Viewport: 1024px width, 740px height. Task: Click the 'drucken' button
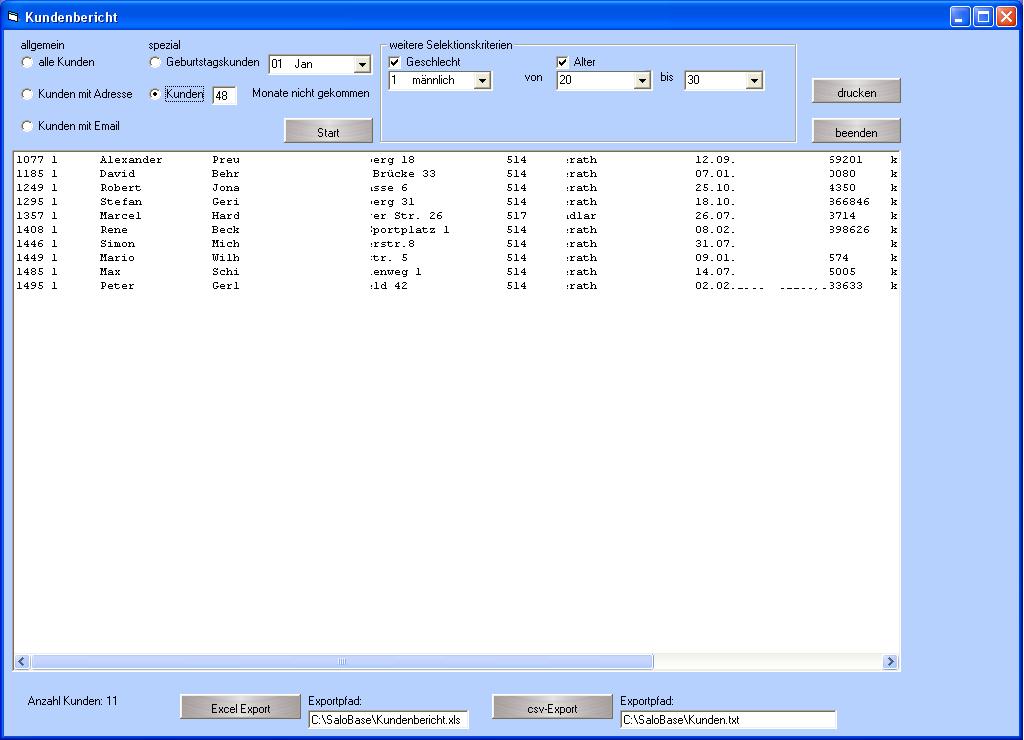tap(856, 92)
